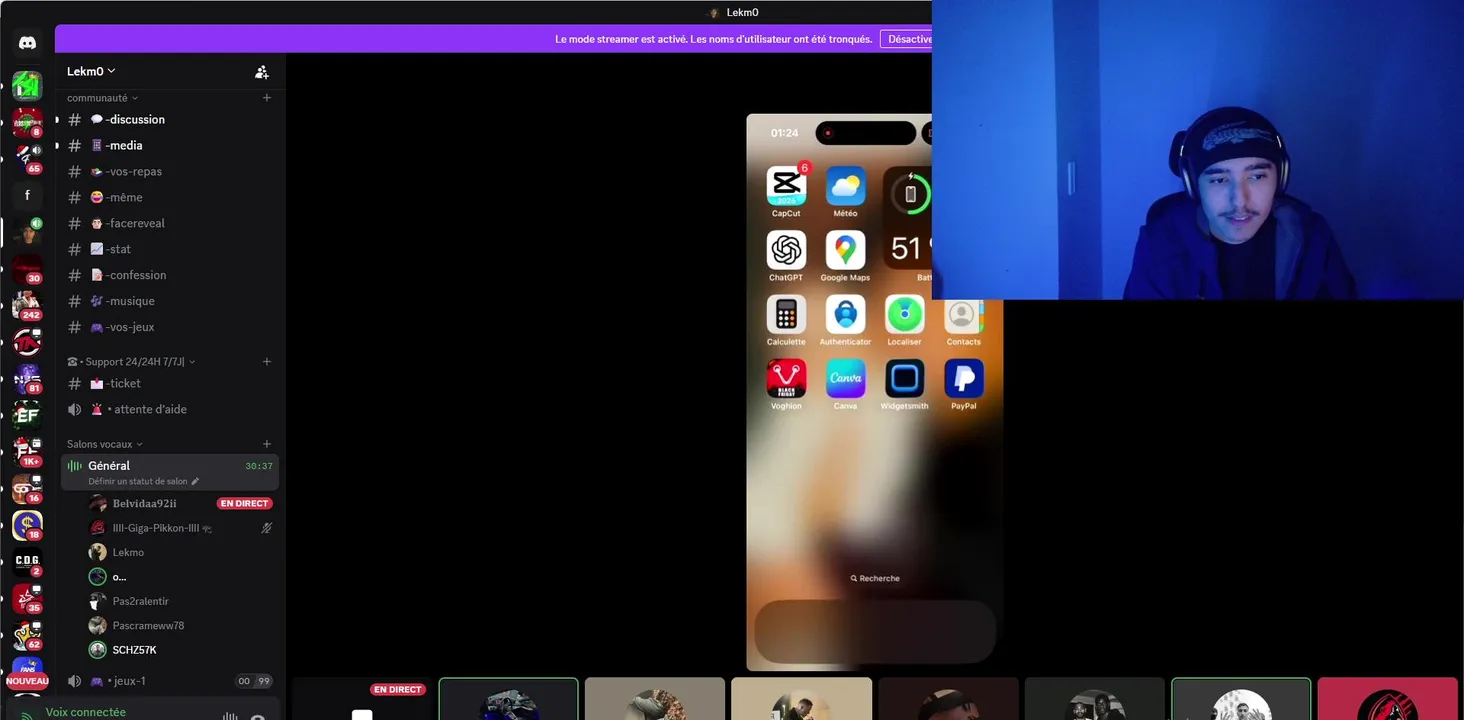Collapse the communauté channel category
The image size is (1464, 720).
(102, 98)
